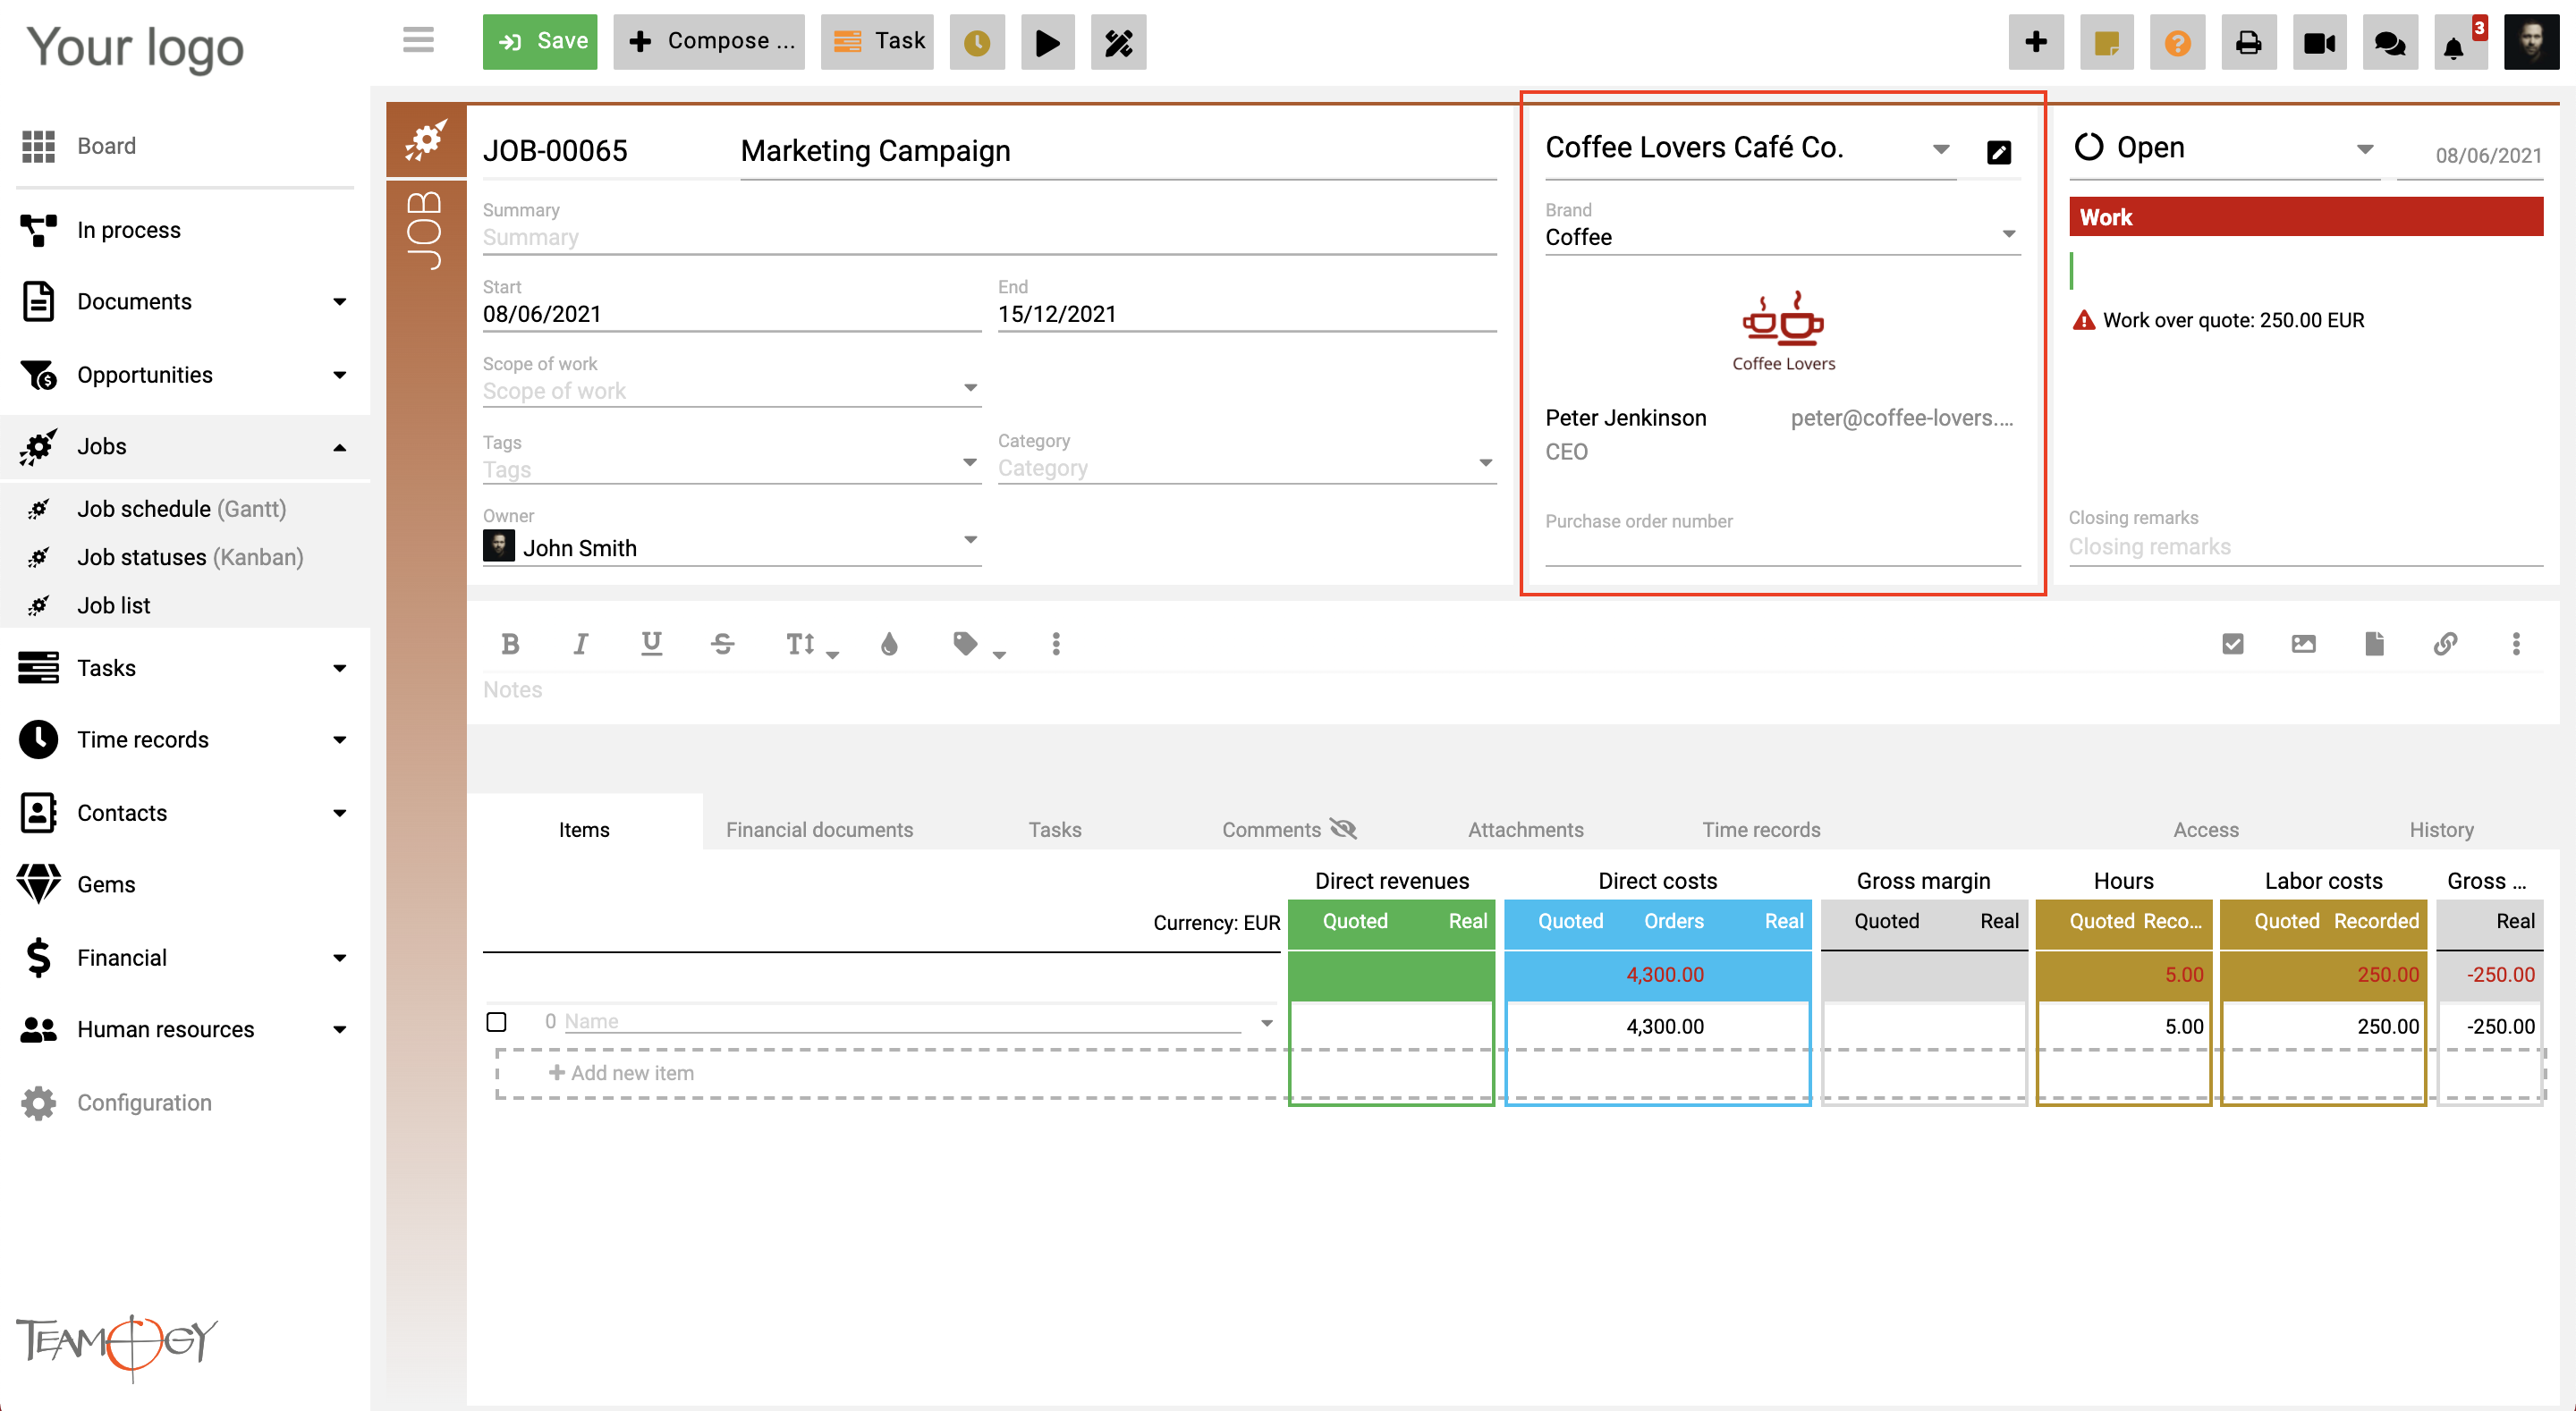Apply bold formatting in notes

coord(510,644)
